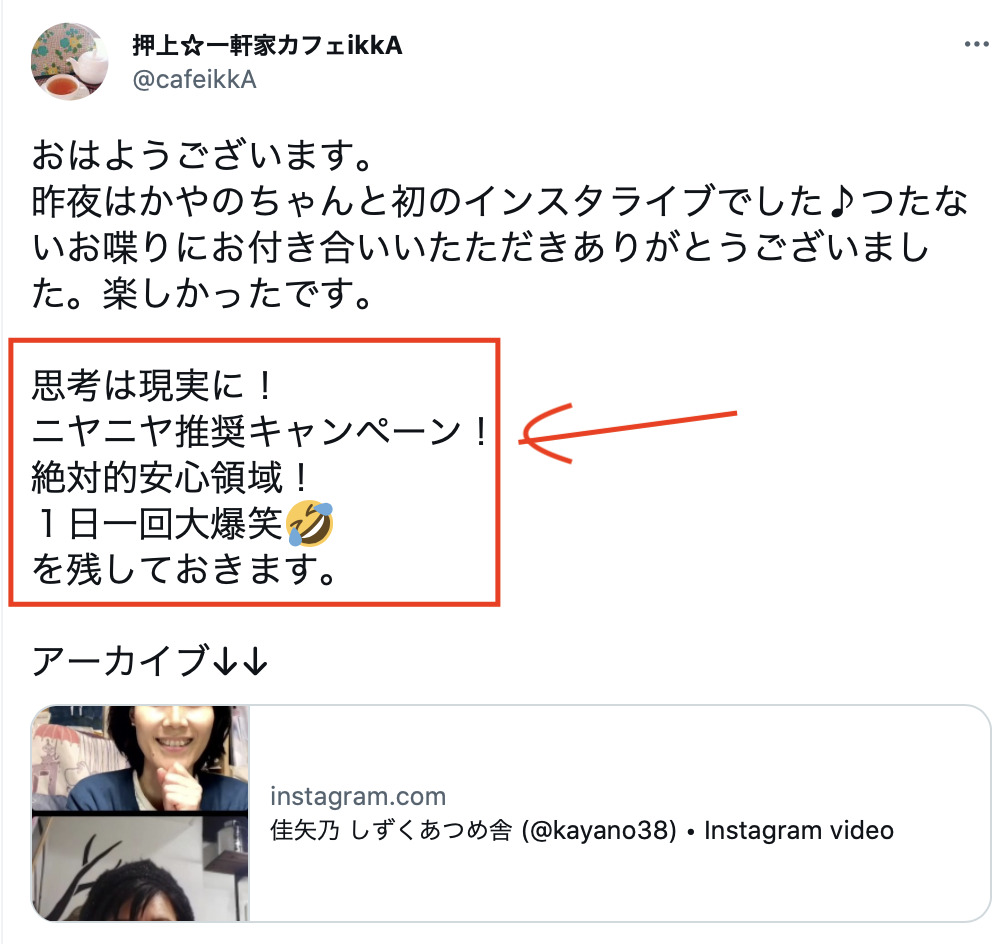This screenshot has height=944, width=1006.
Task: Open 佳矢乃 しずくあつめ舎 Instagram video title
Action: click(x=581, y=830)
